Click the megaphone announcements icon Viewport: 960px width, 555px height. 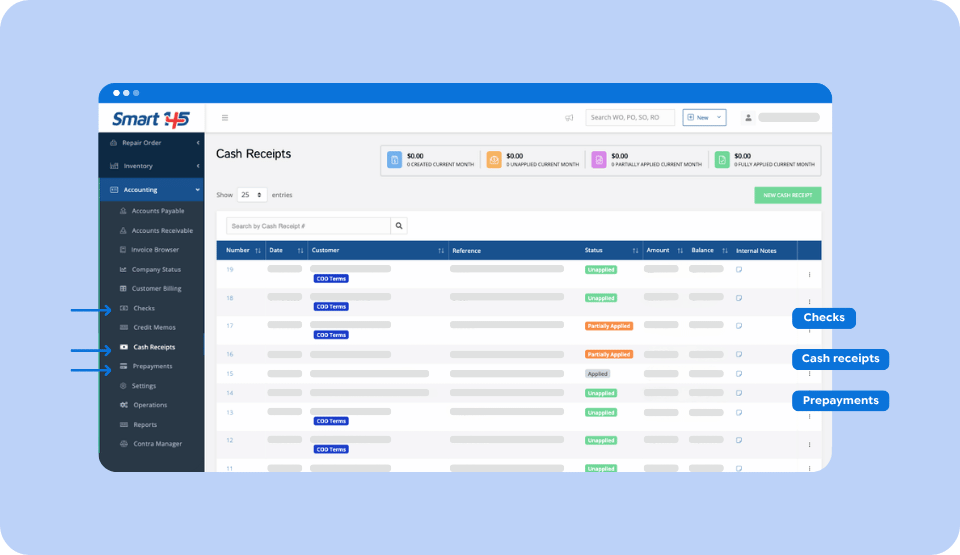[569, 118]
